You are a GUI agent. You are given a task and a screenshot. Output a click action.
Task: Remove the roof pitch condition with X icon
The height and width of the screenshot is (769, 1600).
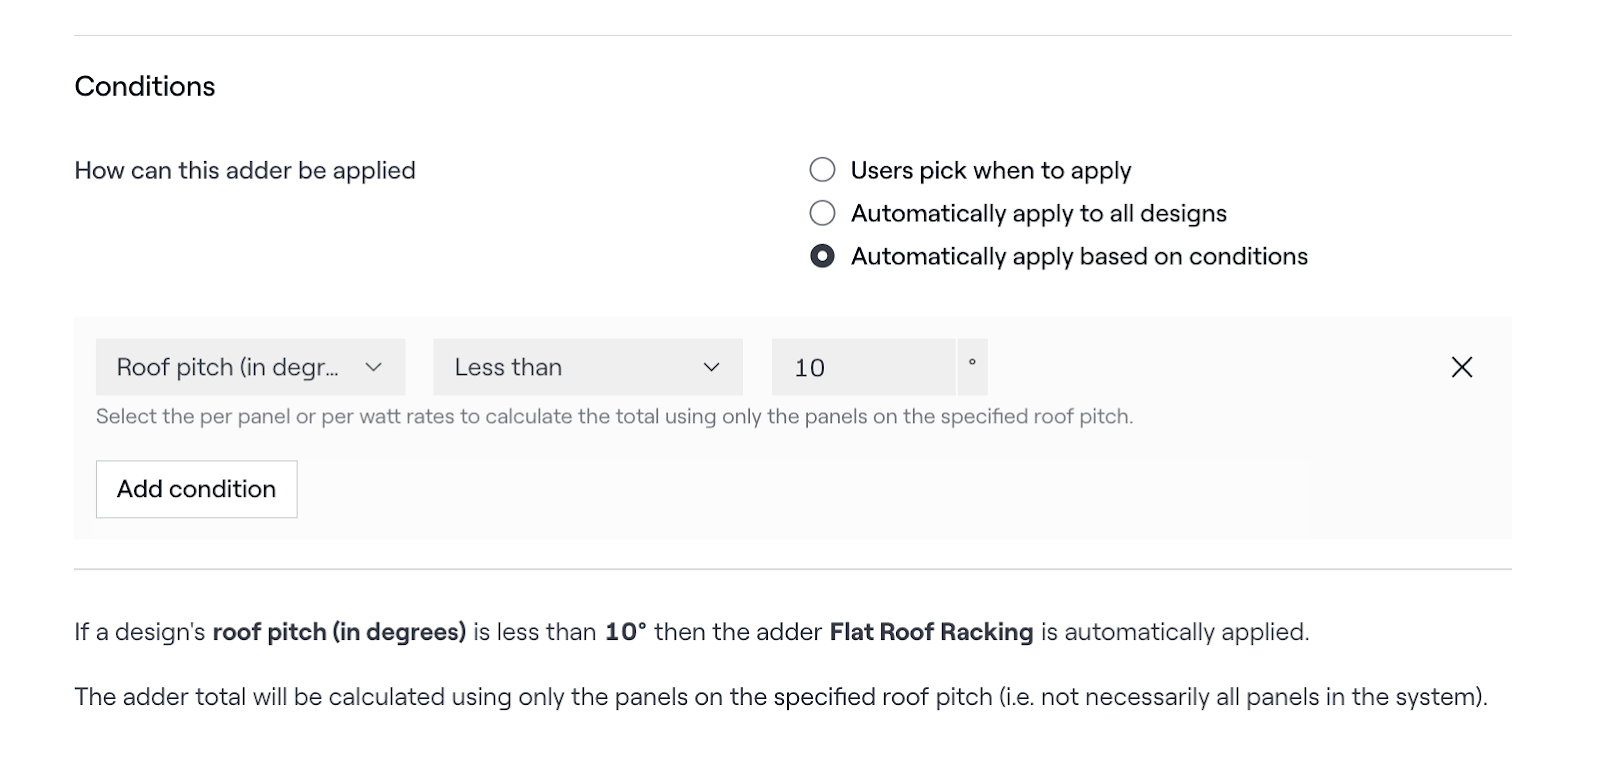tap(1461, 367)
